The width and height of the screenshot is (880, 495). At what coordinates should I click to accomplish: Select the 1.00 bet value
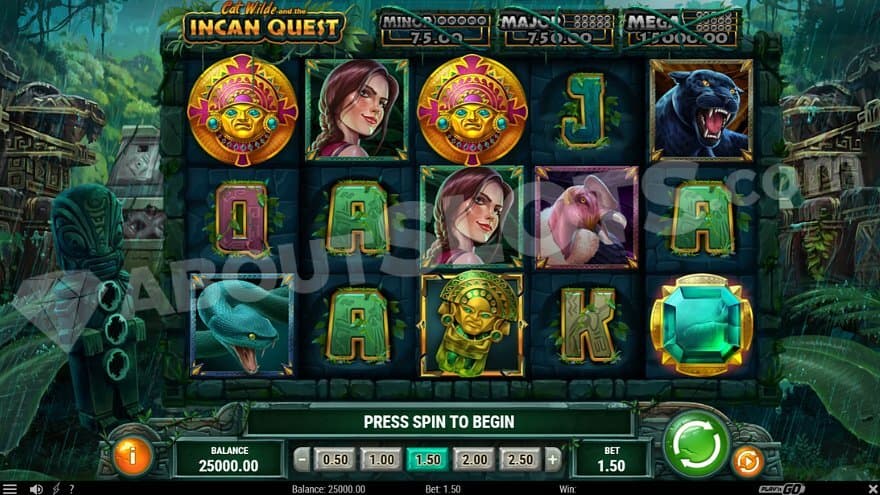coord(381,460)
